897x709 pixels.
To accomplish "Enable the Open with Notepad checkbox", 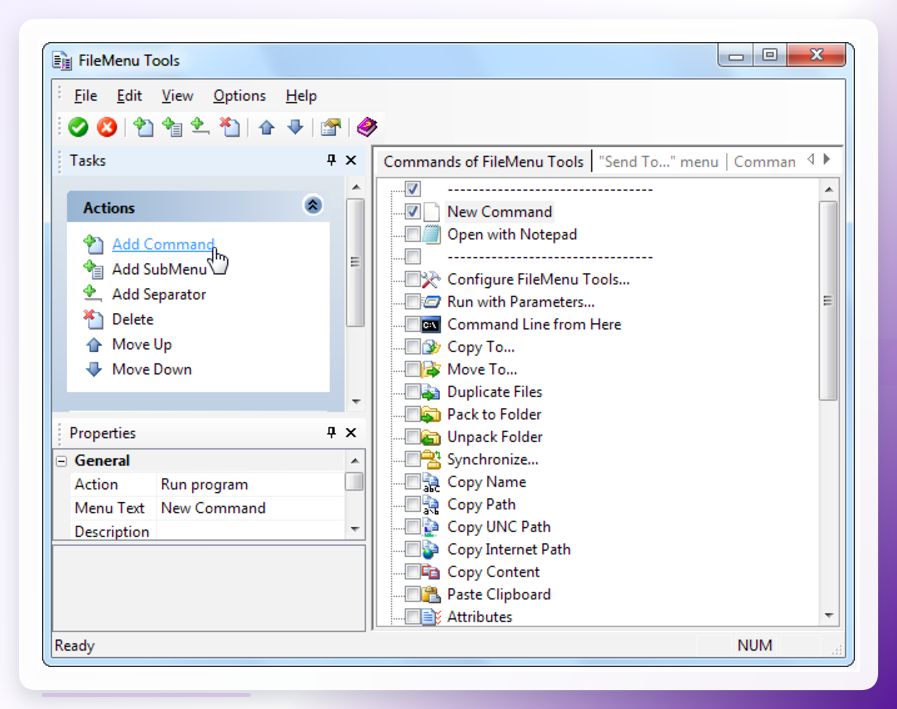I will click(x=412, y=234).
